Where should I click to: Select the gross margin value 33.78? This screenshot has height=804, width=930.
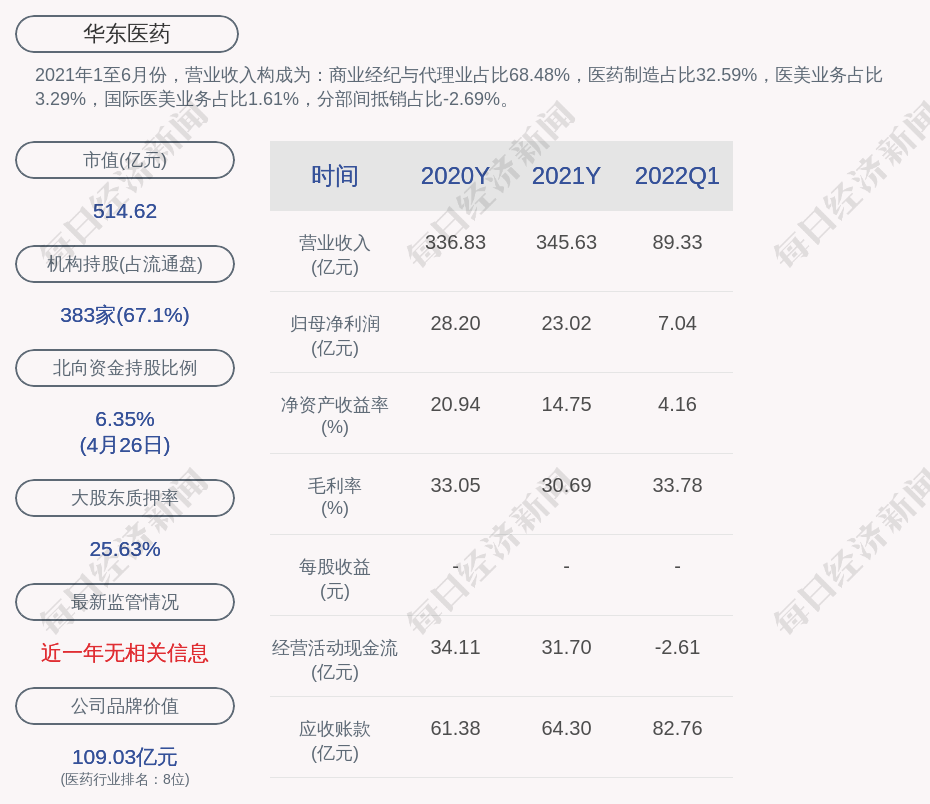(x=677, y=486)
